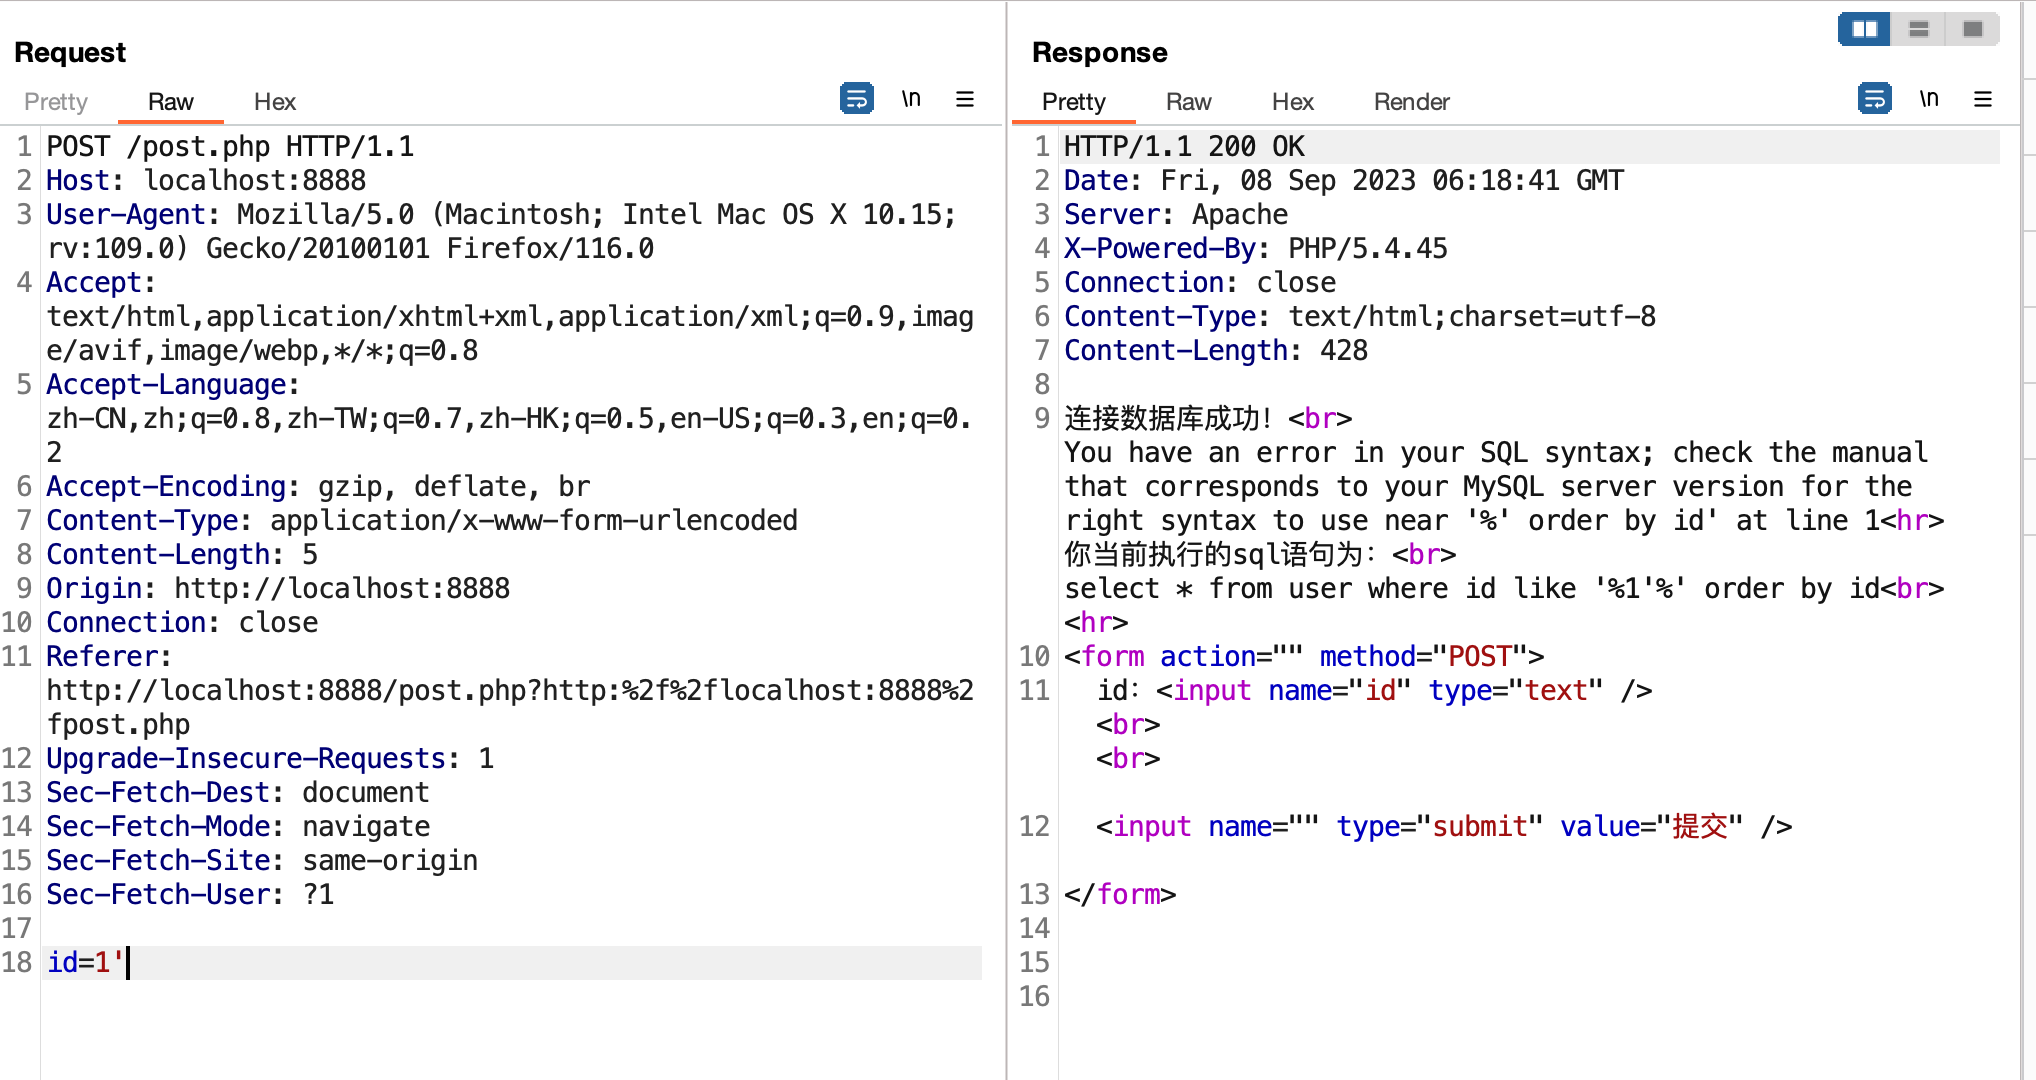
Task: Click the Content-Type: application/x-www-form-urlencoded header
Action: tap(422, 521)
